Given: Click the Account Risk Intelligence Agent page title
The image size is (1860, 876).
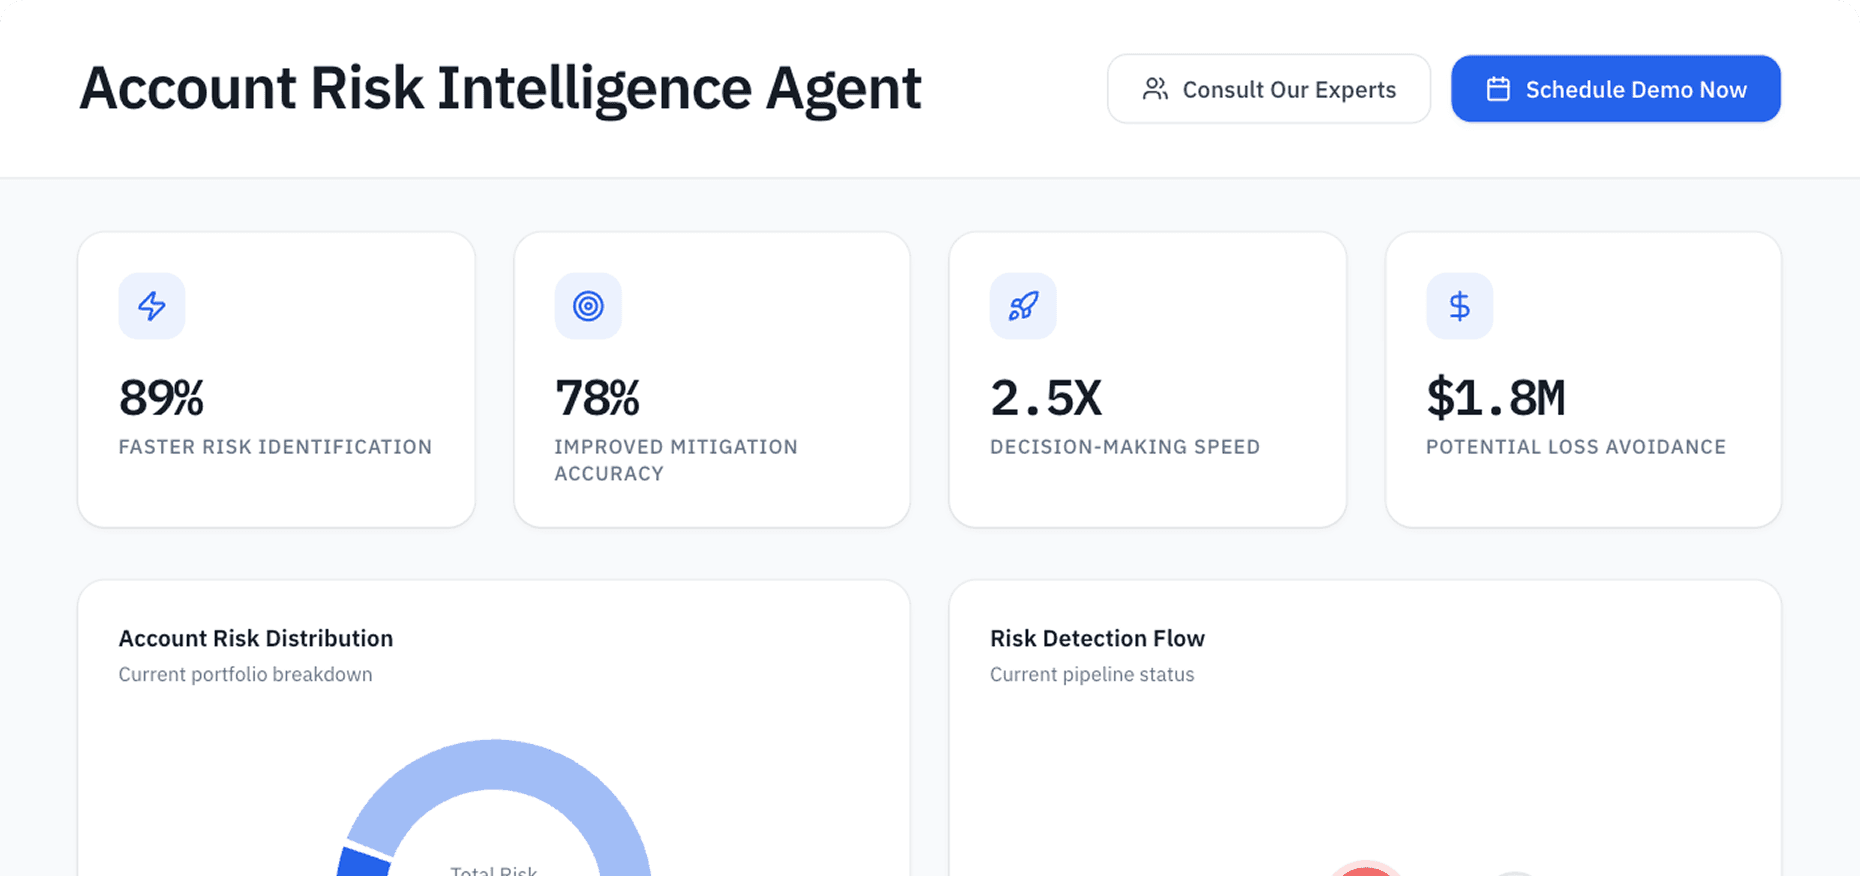Looking at the screenshot, I should [x=500, y=88].
